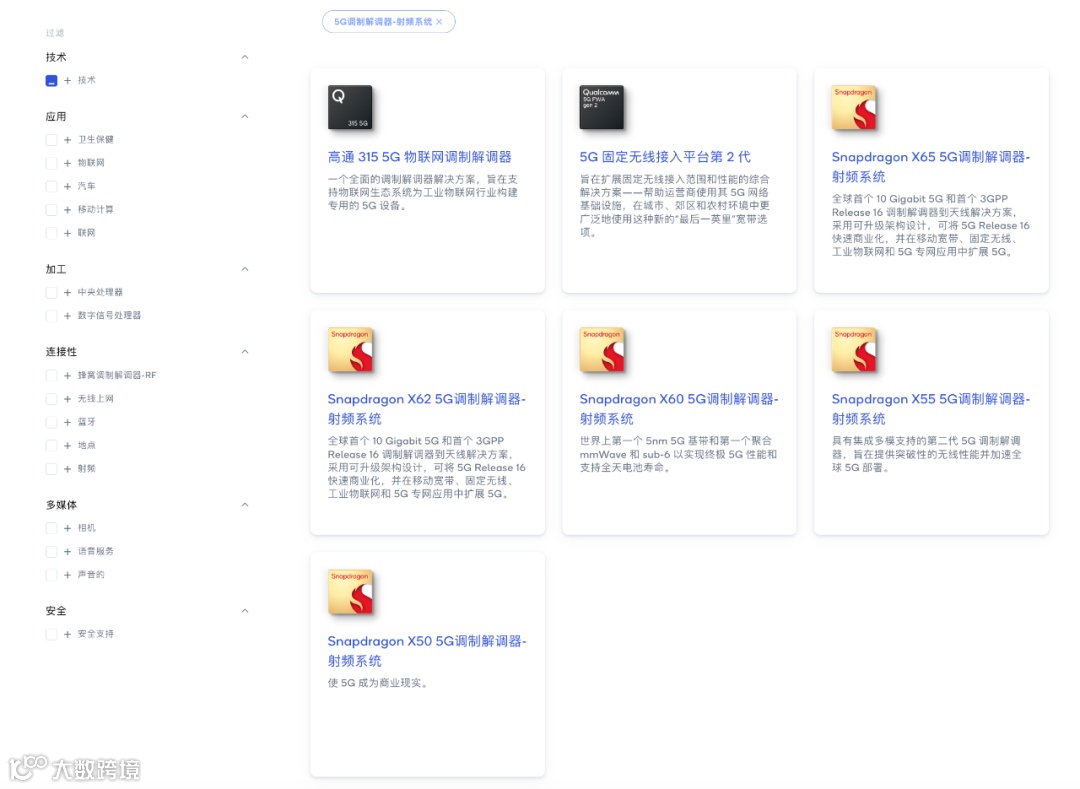The height and width of the screenshot is (789, 1080).
Task: Collapse the 技术 filter section chevron
Action: 245,57
